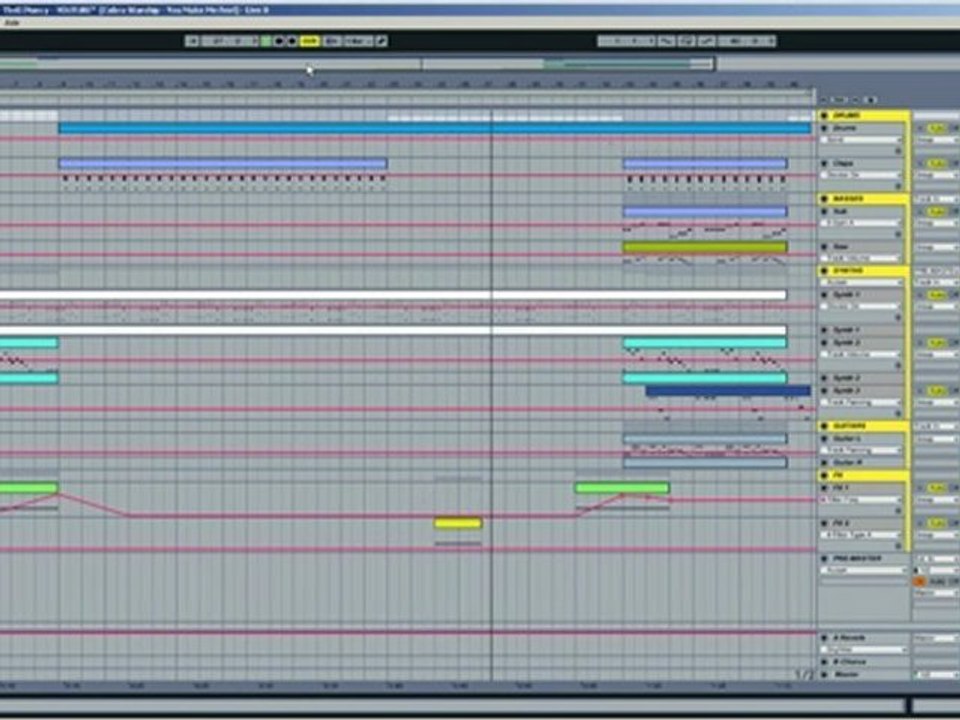Screen dimensions: 960x720
Task: Open Claps track automation device chooser
Action: 861,176
